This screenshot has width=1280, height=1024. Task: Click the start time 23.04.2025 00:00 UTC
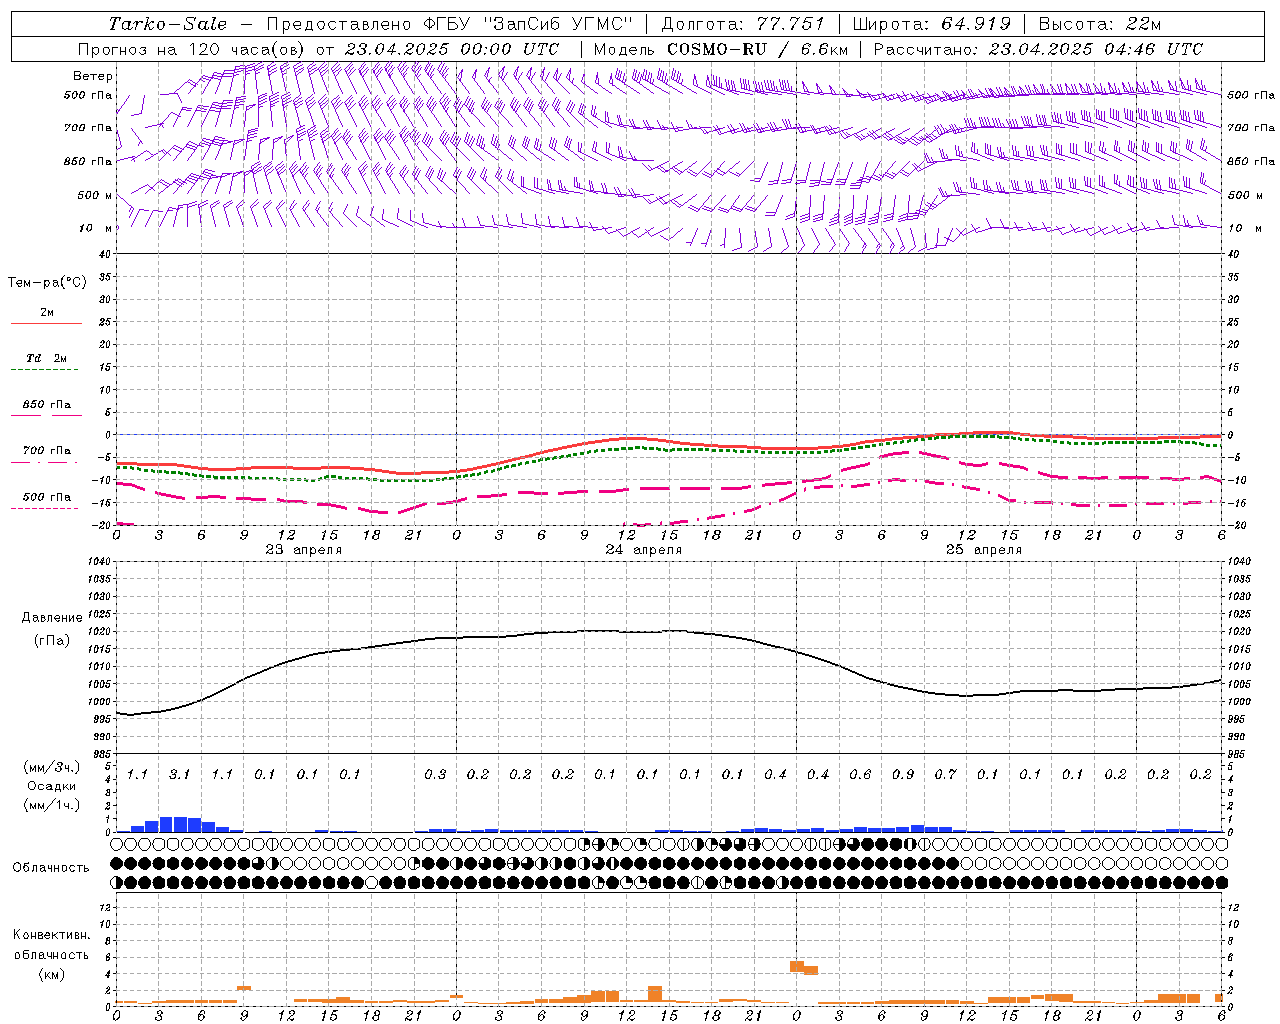click(x=452, y=49)
